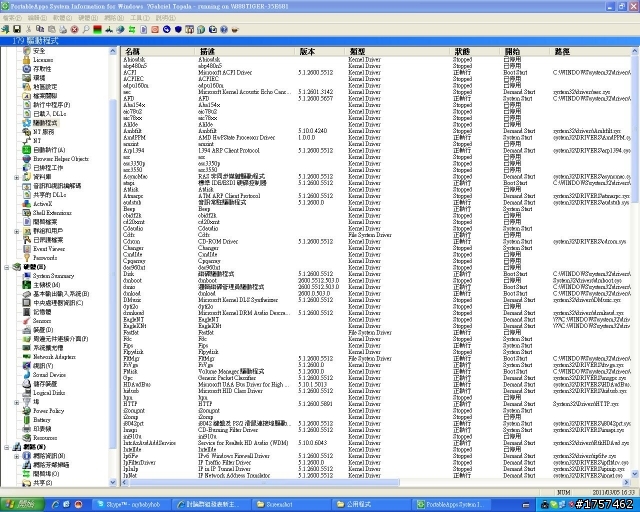This screenshot has width=640, height=512.
Task: Click the coffee cup toolbar icon
Action: (235, 29)
